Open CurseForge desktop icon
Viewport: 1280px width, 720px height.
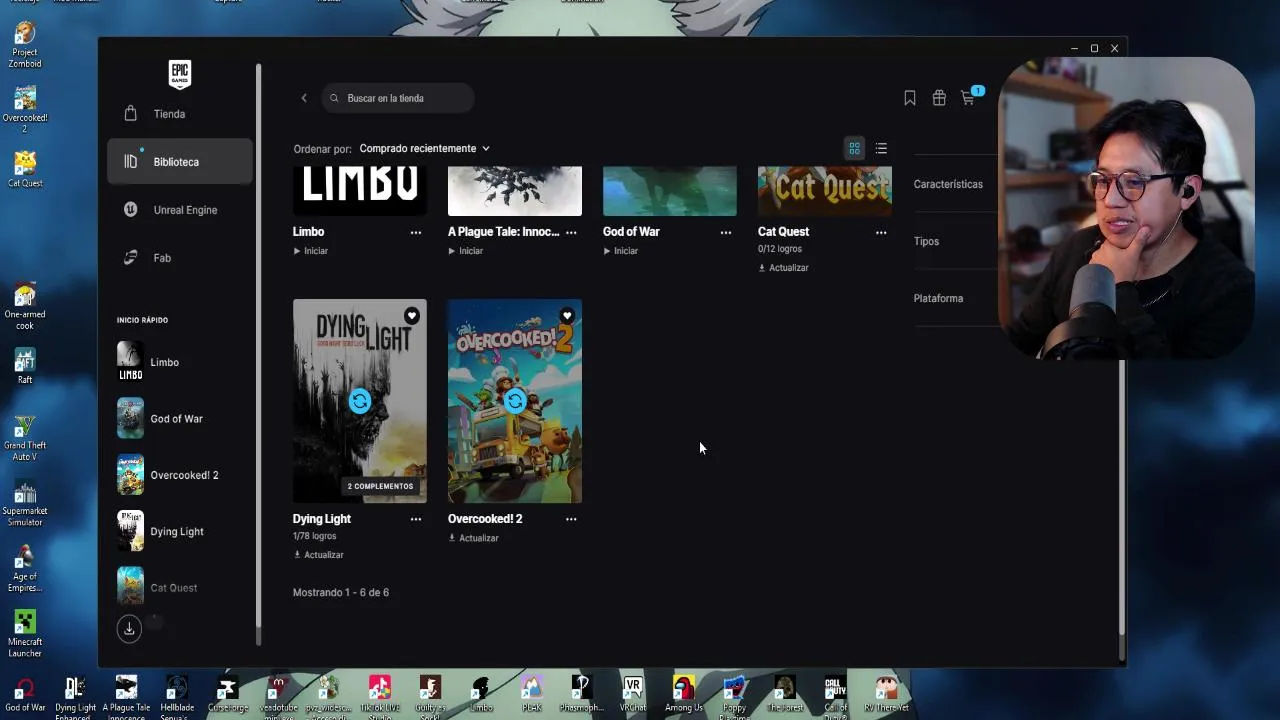coord(228,695)
